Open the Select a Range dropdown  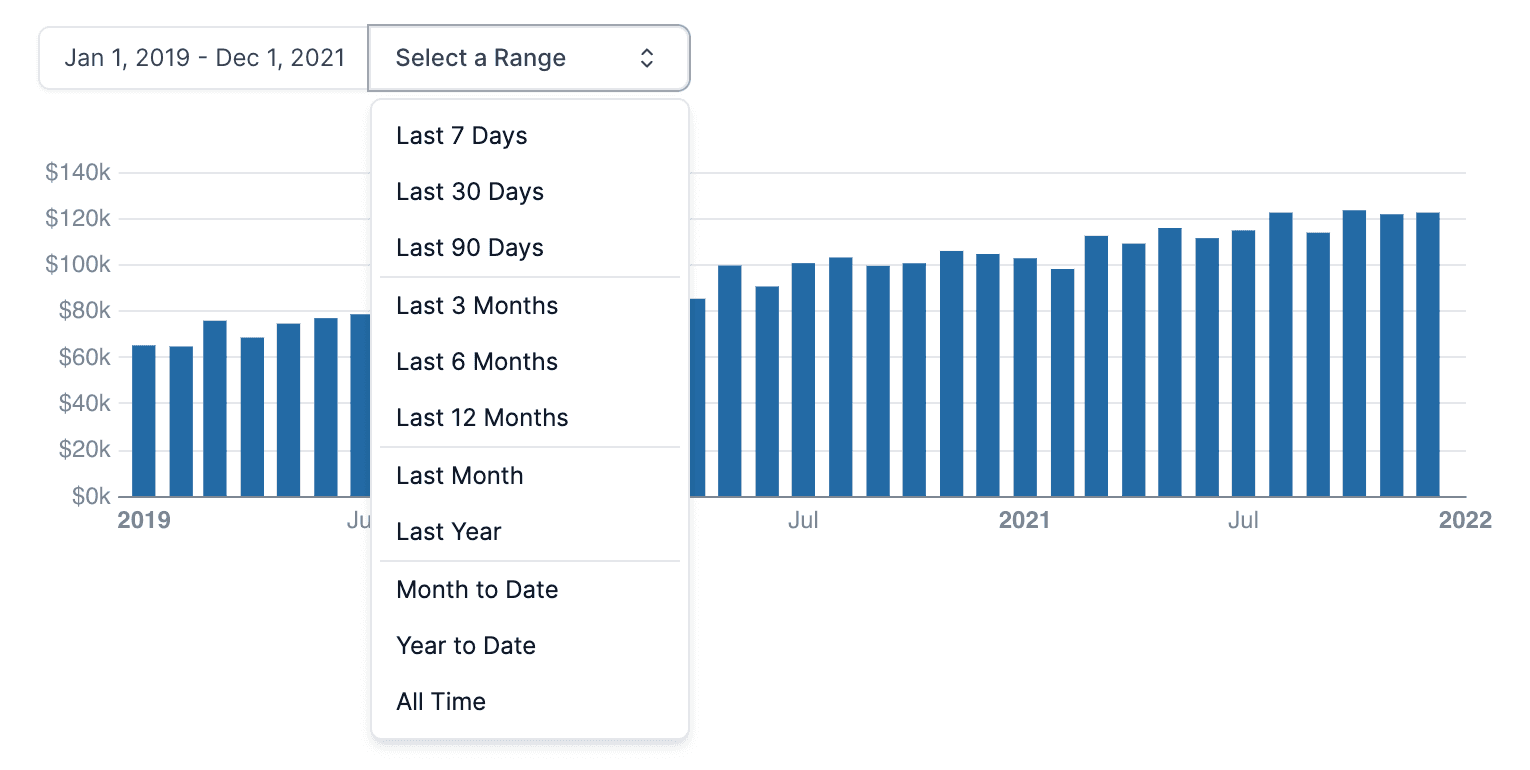(x=528, y=58)
